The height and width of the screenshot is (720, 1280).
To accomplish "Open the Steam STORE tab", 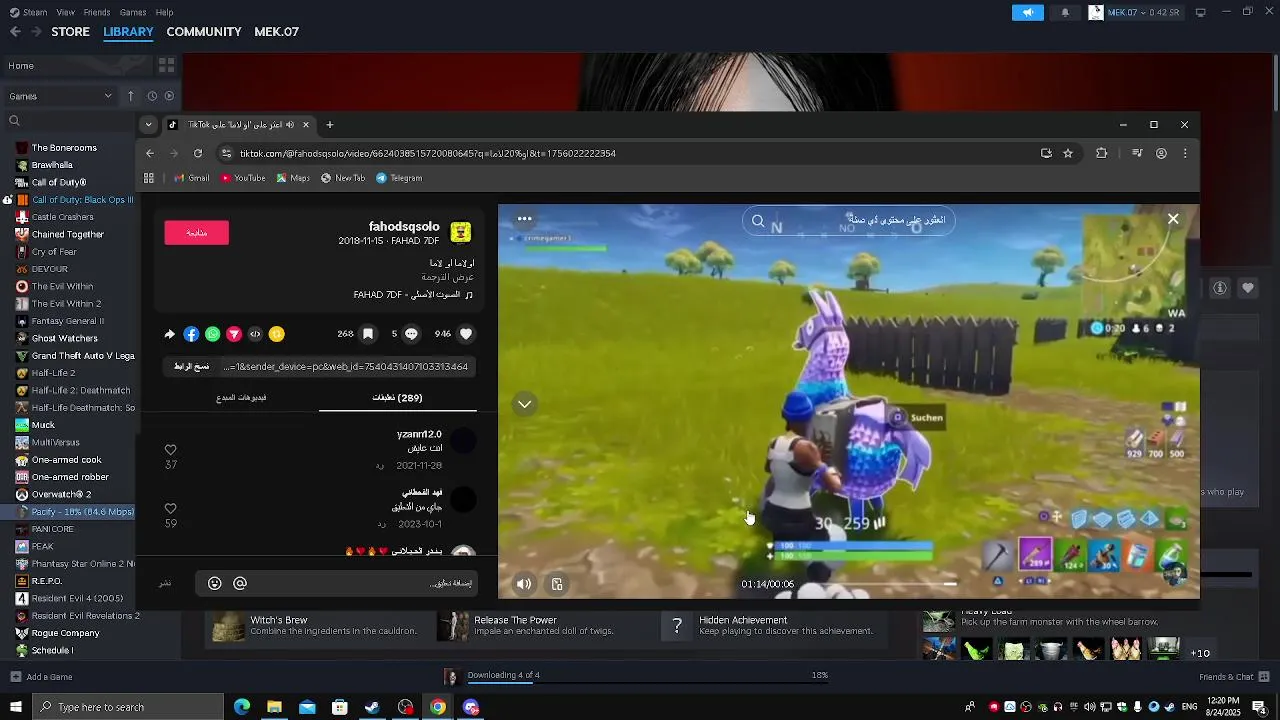I will [71, 32].
